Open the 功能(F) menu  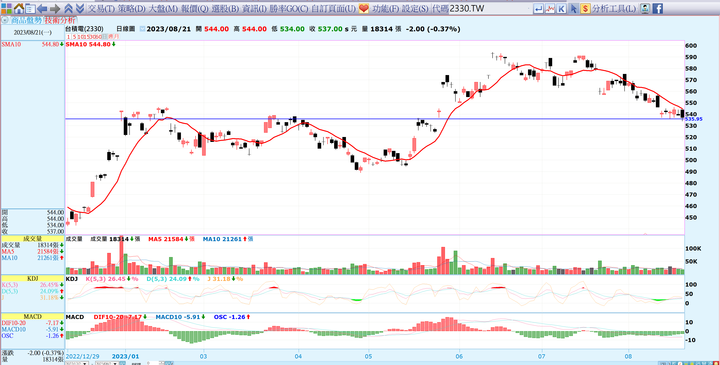pyautogui.click(x=385, y=9)
